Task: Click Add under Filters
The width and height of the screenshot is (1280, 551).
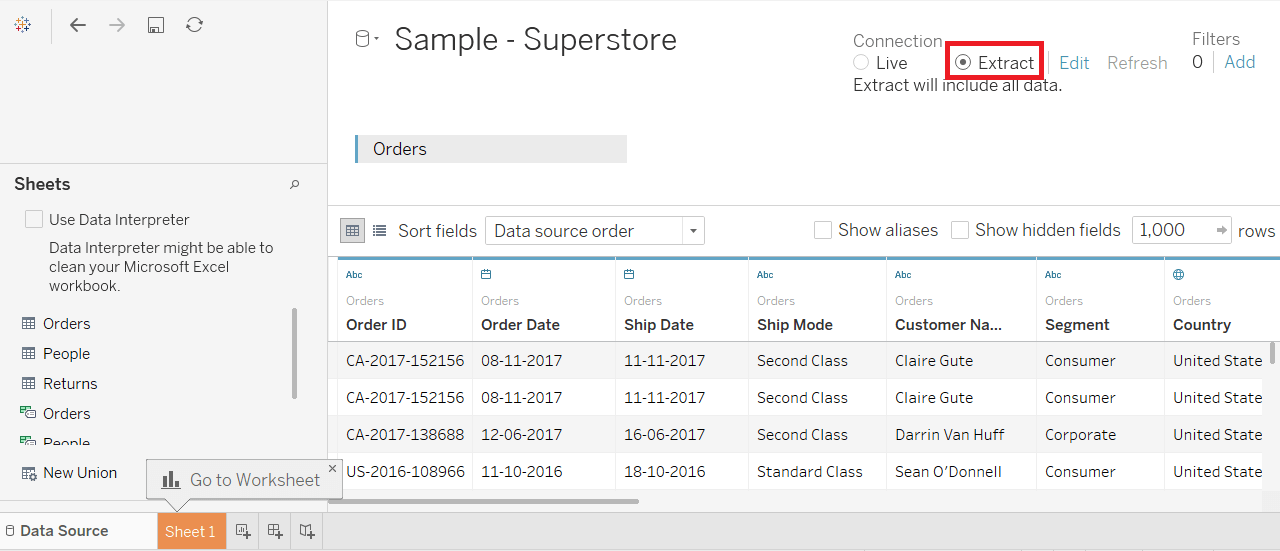Action: (1240, 62)
